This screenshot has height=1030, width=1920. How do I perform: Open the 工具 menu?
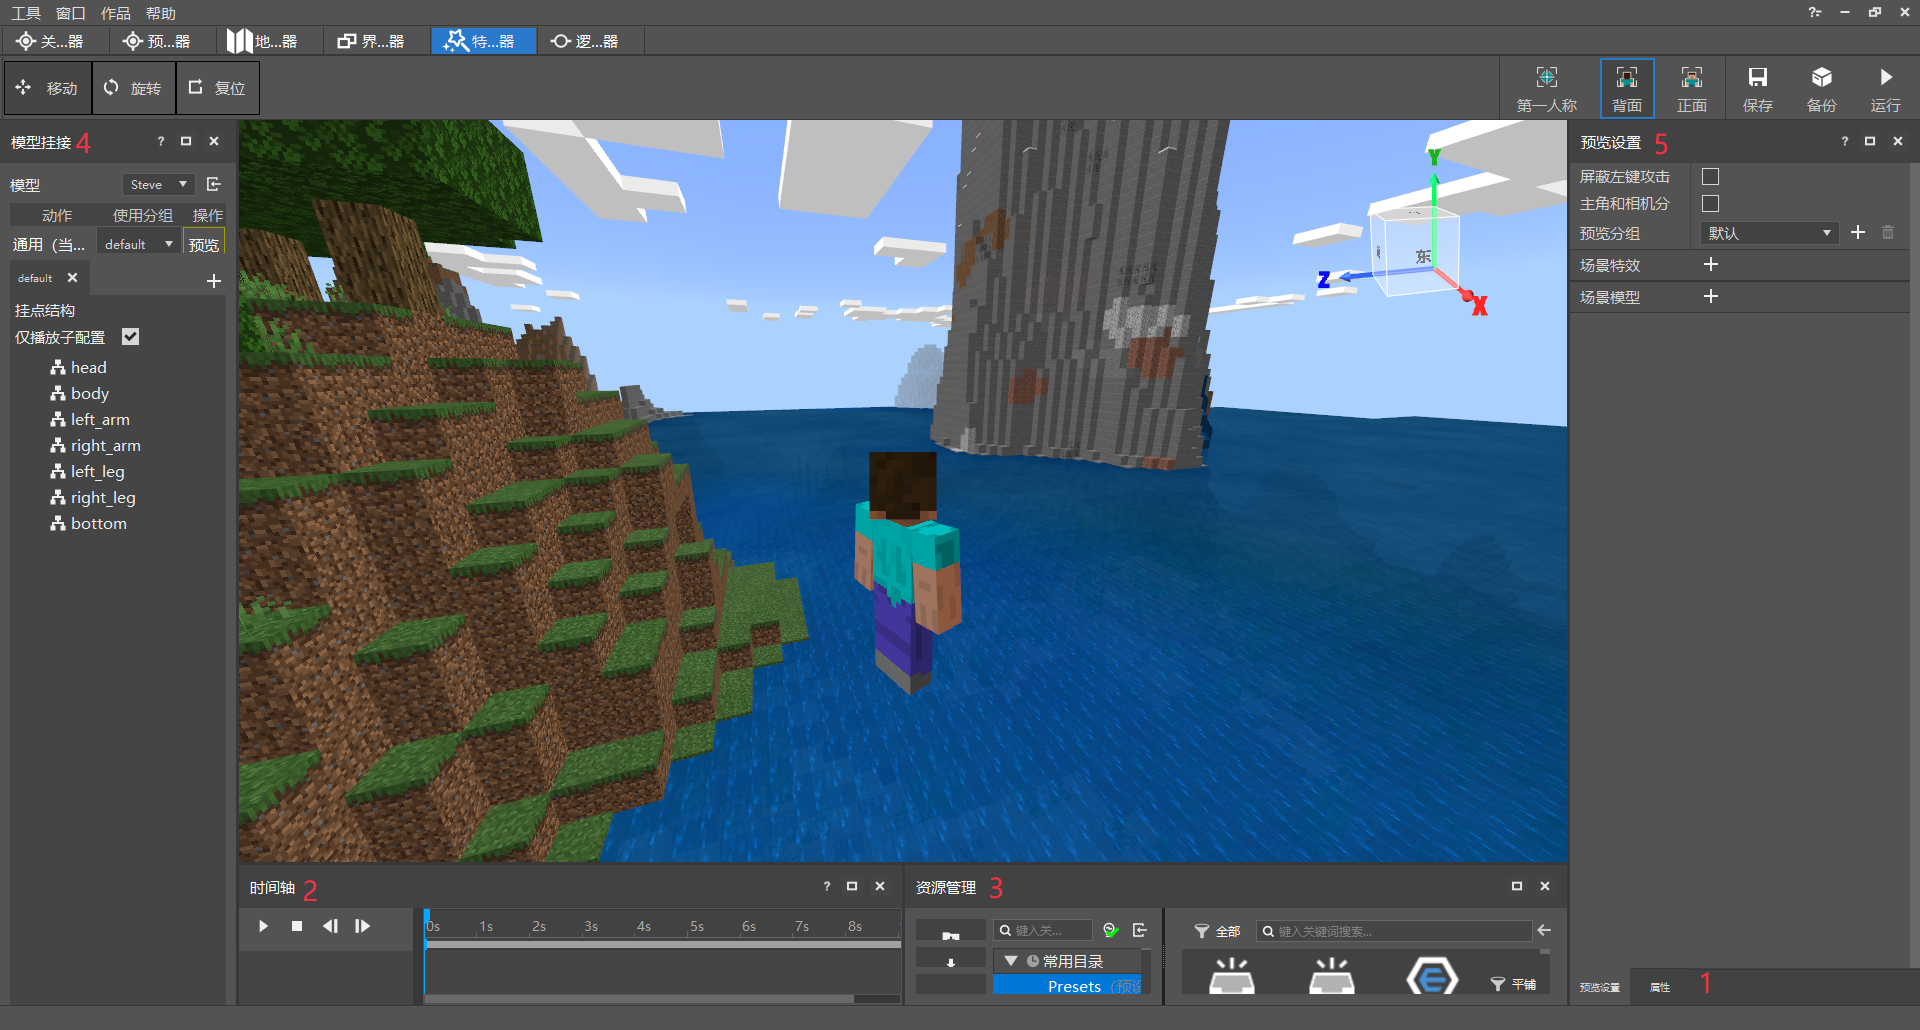(26, 13)
